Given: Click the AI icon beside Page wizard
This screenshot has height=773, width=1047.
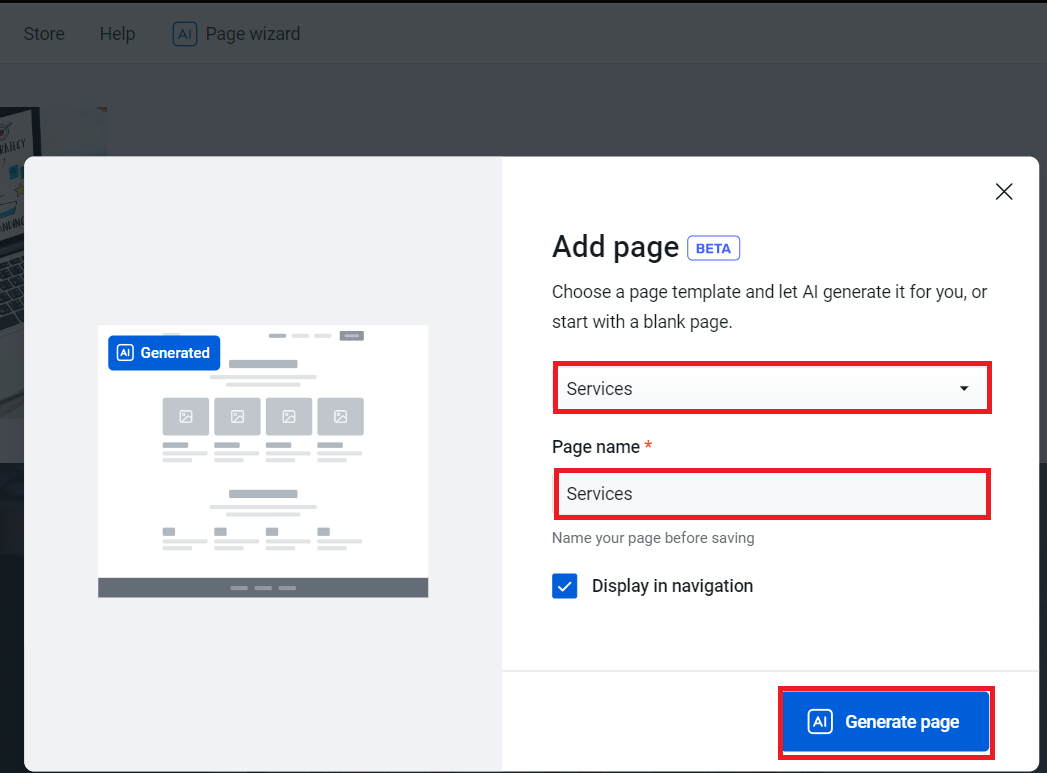Looking at the screenshot, I should click(x=184, y=34).
